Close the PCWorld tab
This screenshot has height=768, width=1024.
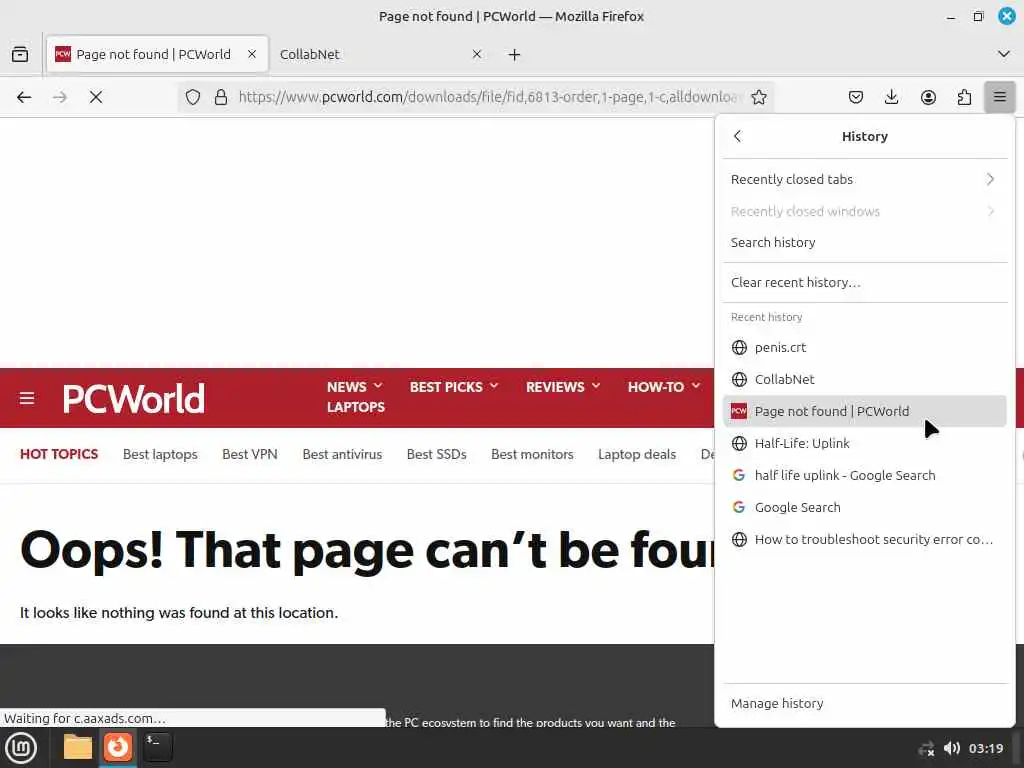pos(252,54)
